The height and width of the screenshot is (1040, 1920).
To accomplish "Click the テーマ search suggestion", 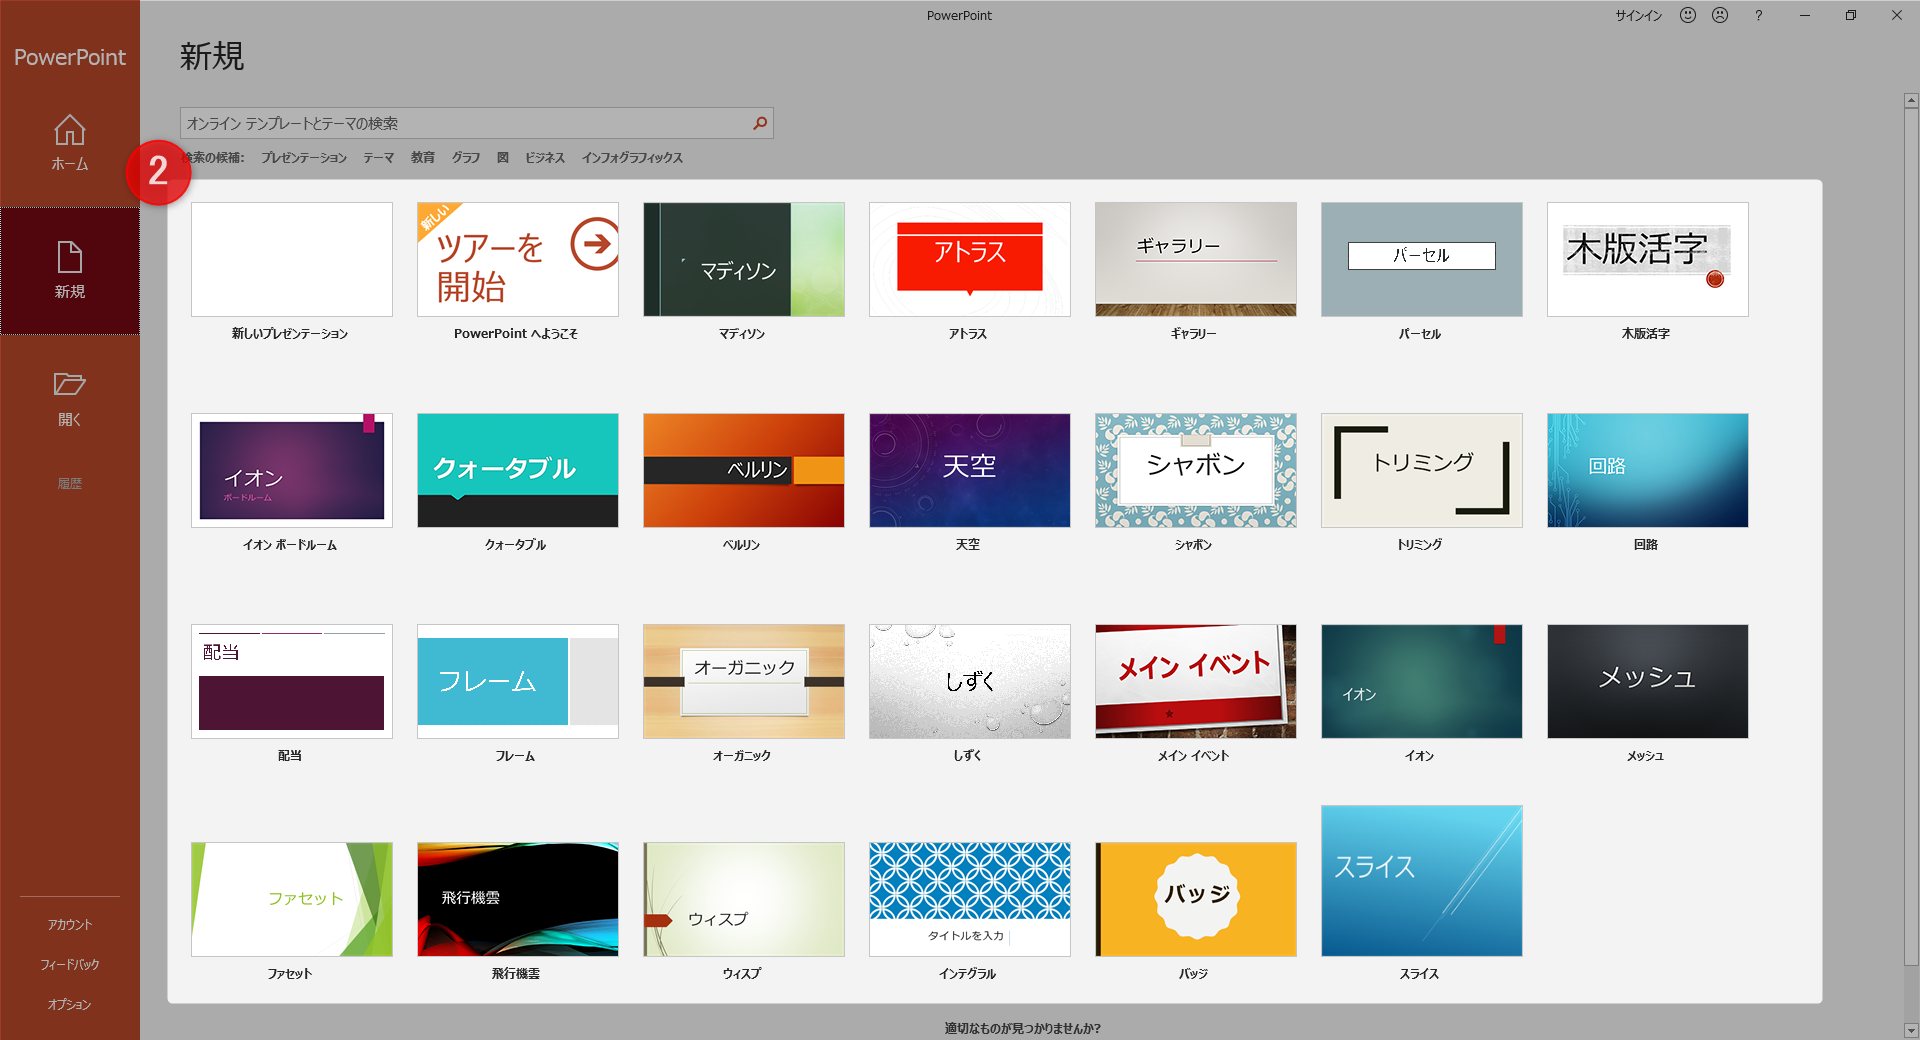I will tap(378, 158).
